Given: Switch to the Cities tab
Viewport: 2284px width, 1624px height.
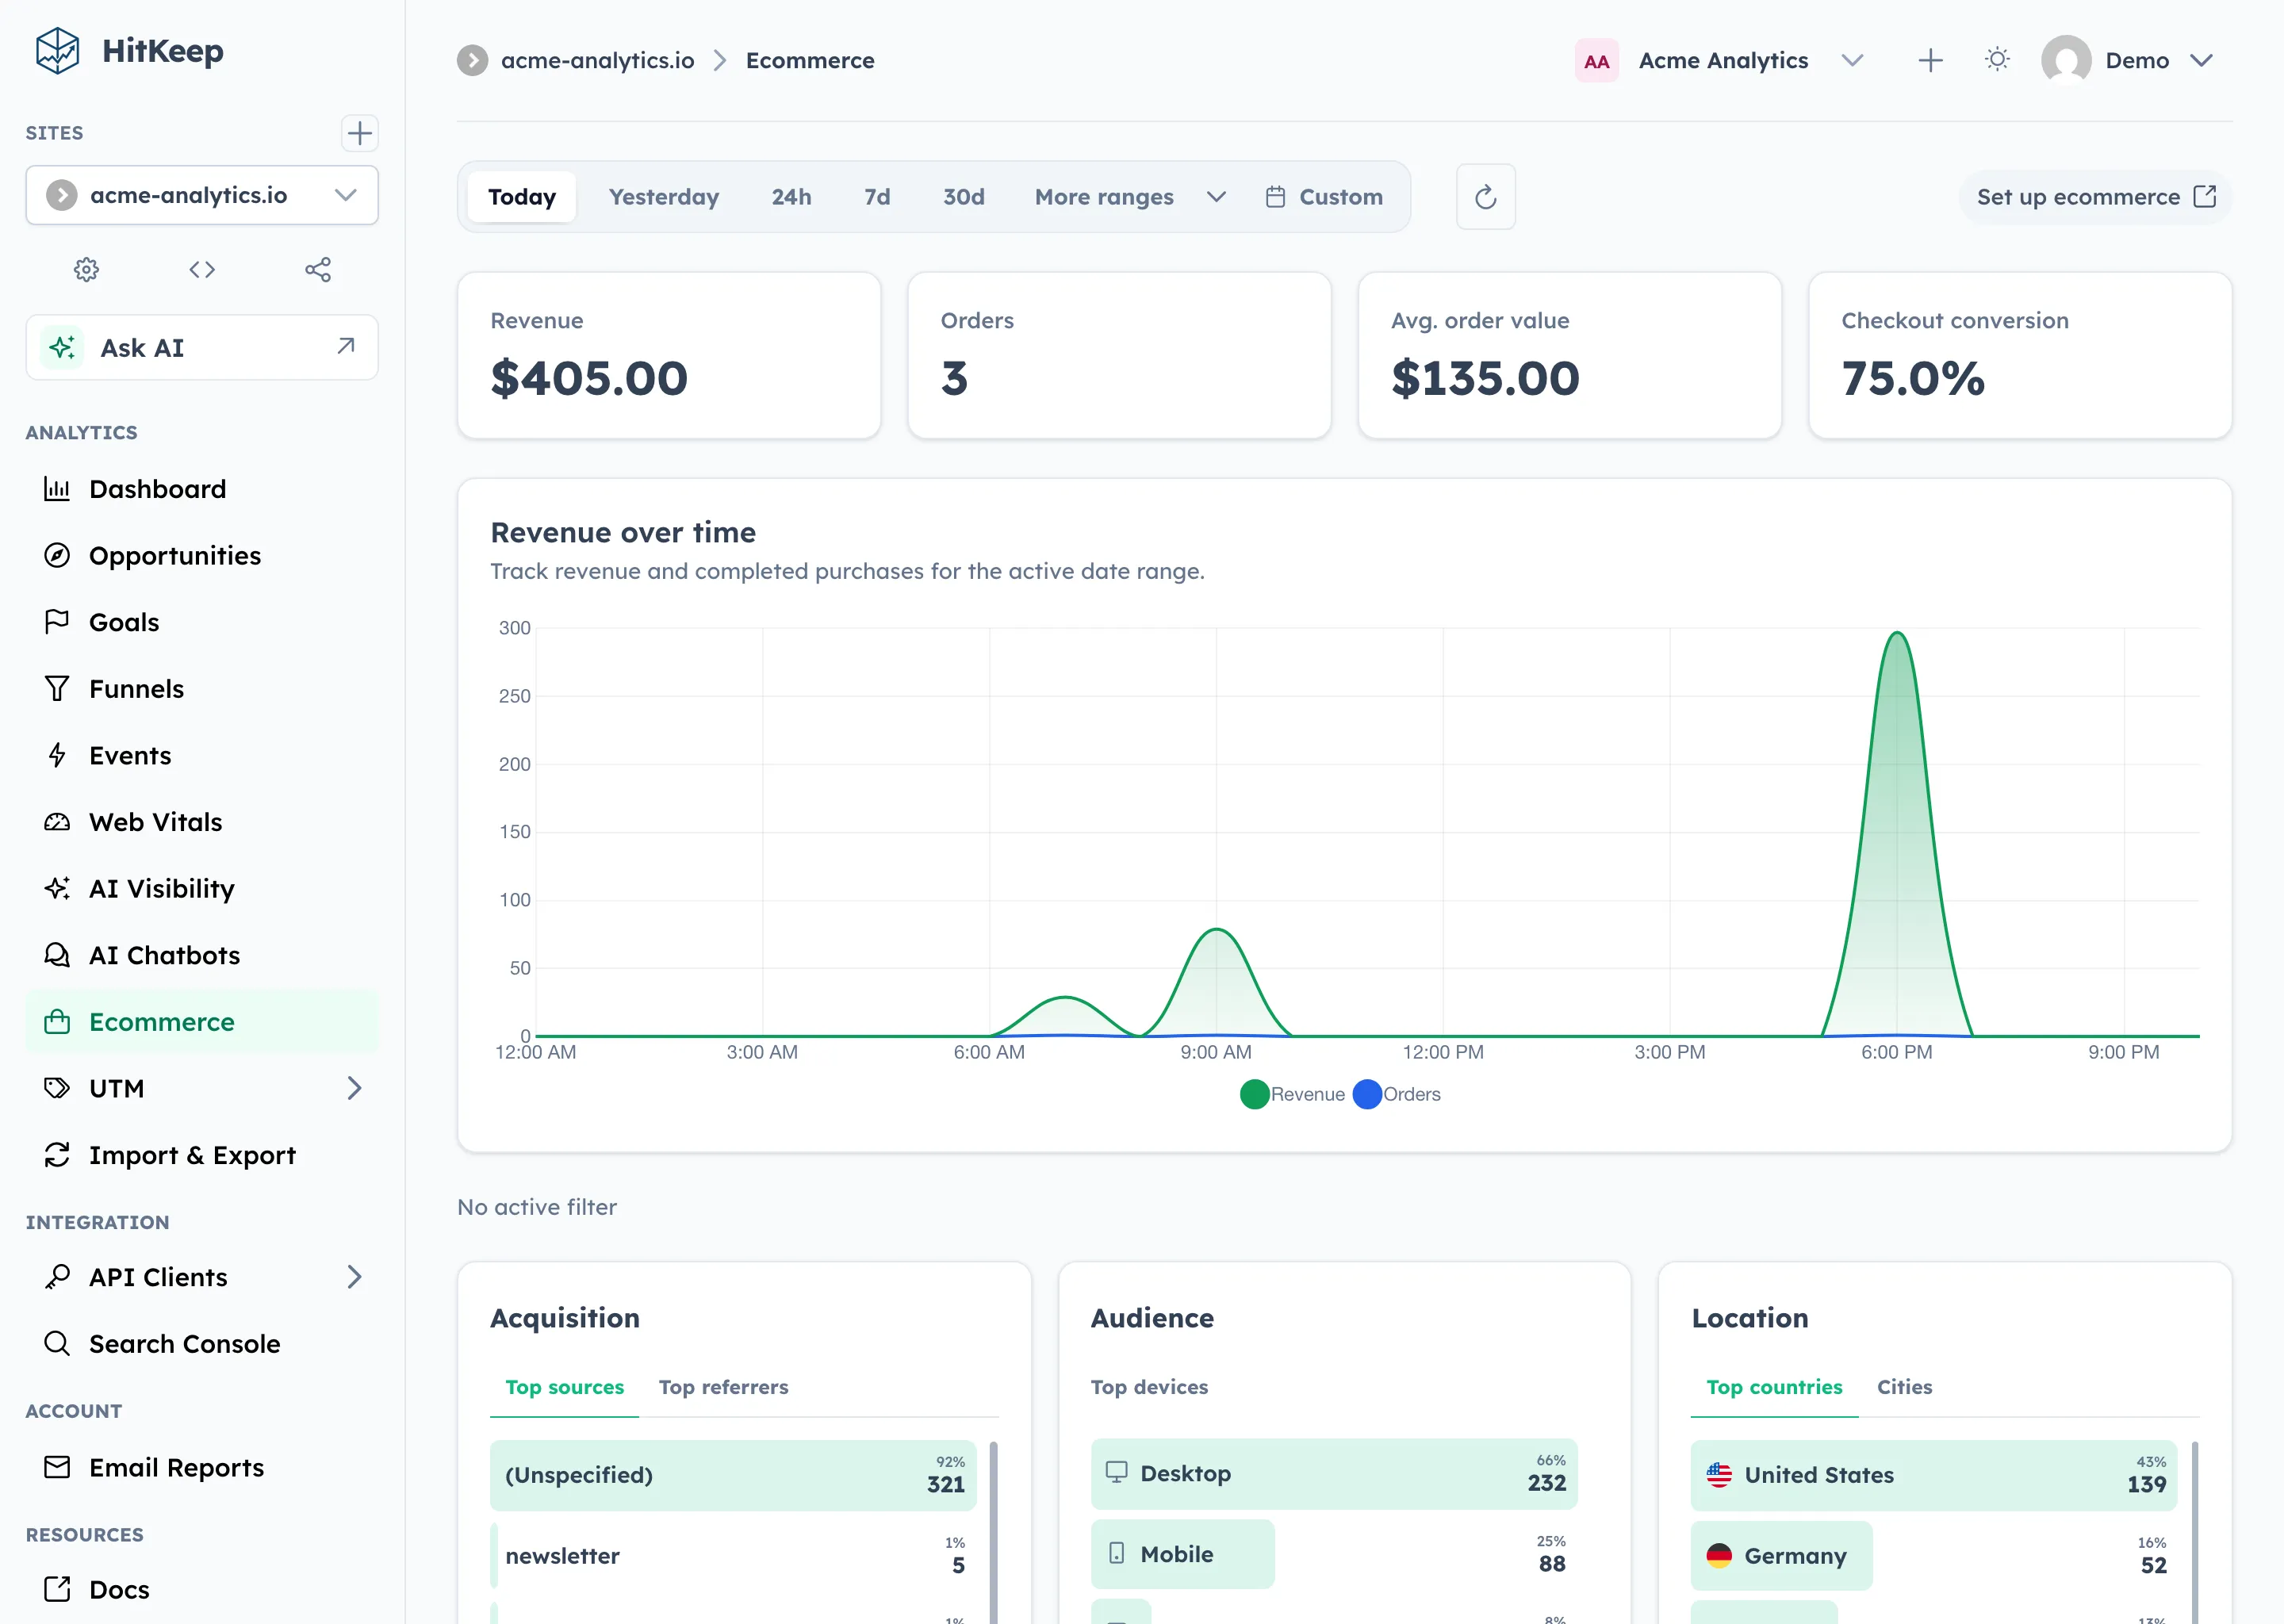Looking at the screenshot, I should pos(1904,1387).
